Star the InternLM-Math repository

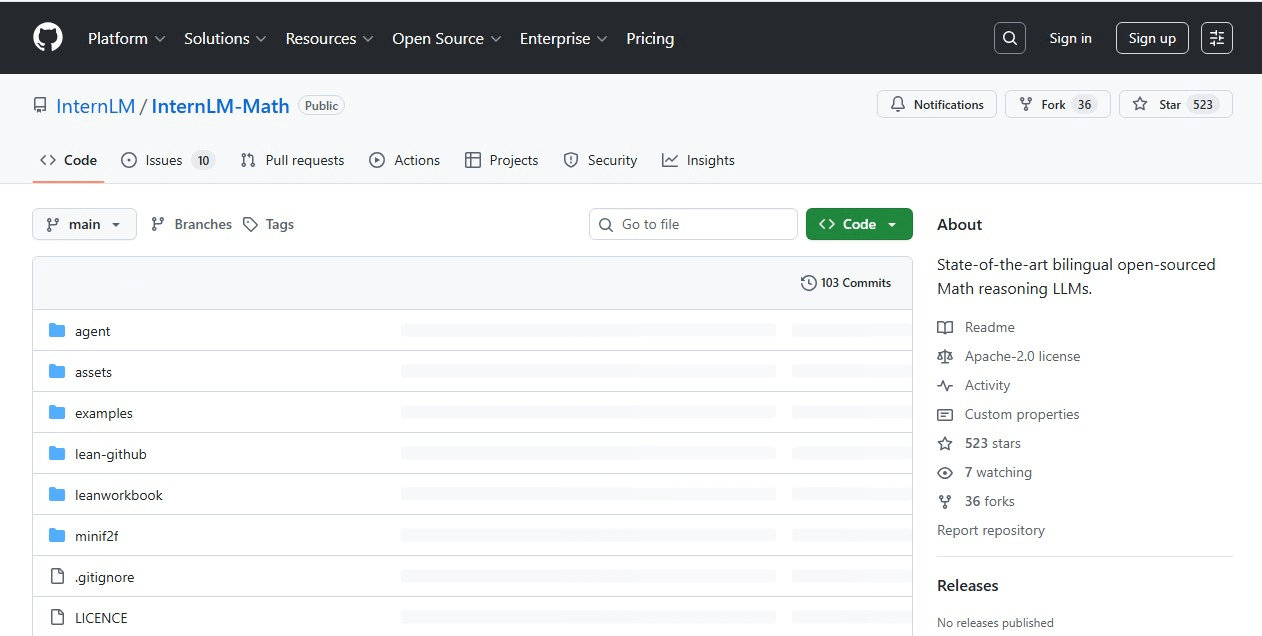pos(1158,104)
